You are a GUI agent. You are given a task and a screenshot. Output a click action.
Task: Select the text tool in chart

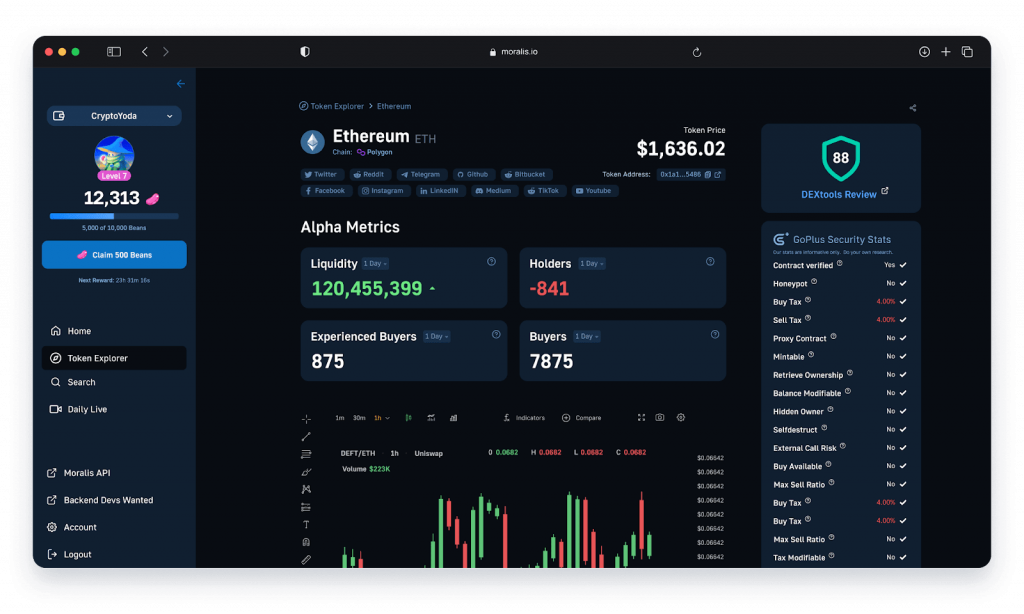click(306, 525)
